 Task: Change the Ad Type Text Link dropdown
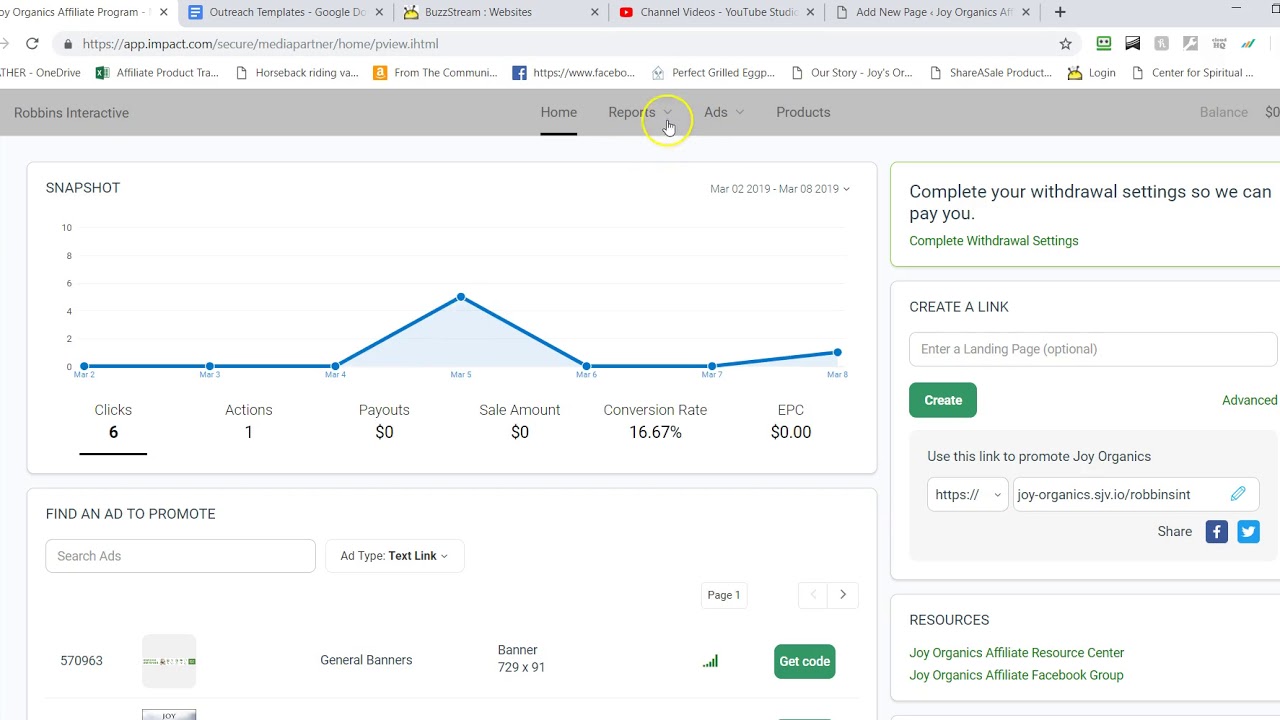coord(394,556)
